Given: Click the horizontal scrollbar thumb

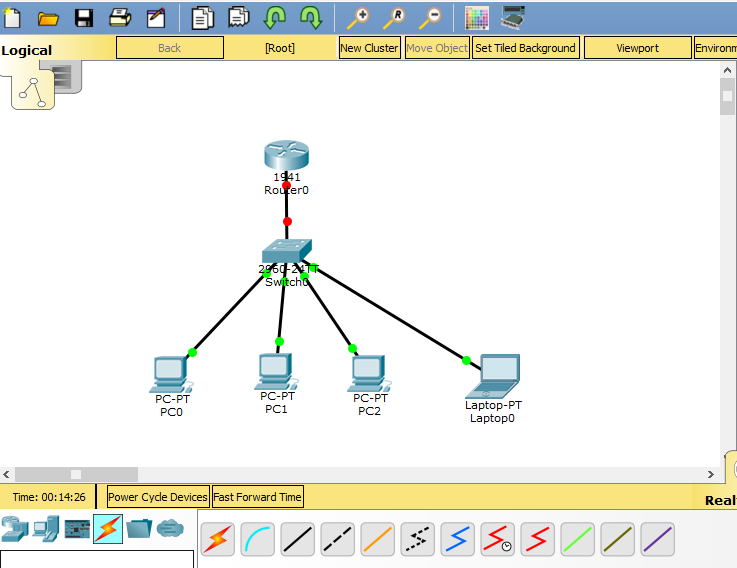Looking at the screenshot, I should click(x=75, y=474).
